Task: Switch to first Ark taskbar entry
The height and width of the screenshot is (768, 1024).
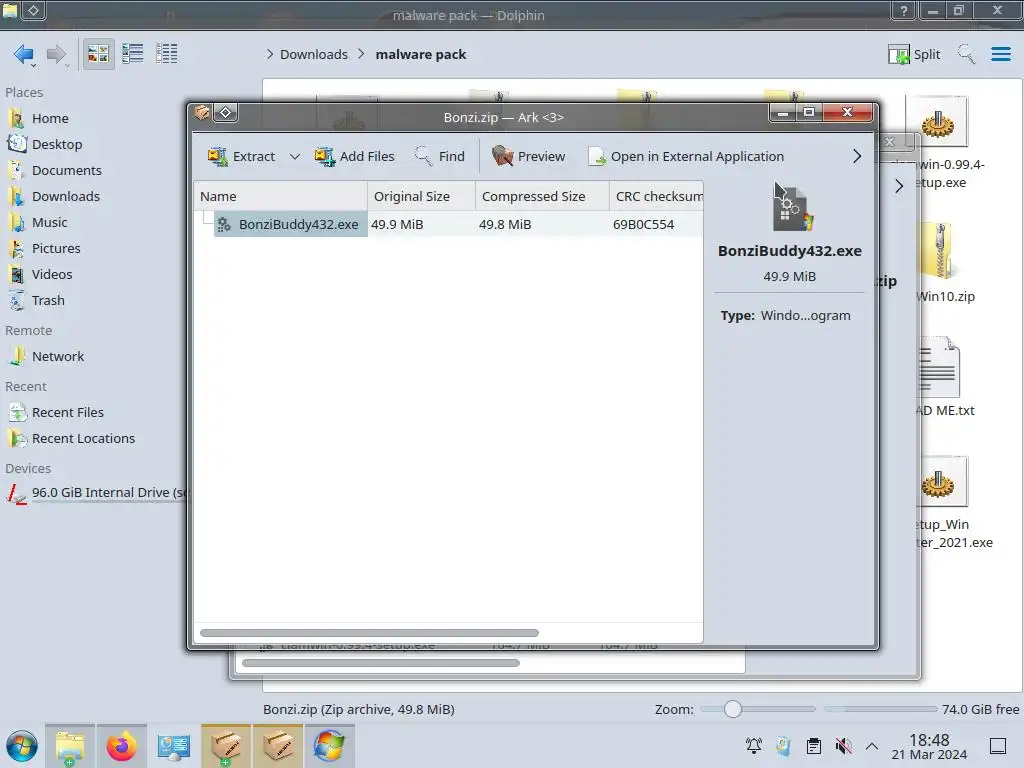Action: click(x=226, y=746)
